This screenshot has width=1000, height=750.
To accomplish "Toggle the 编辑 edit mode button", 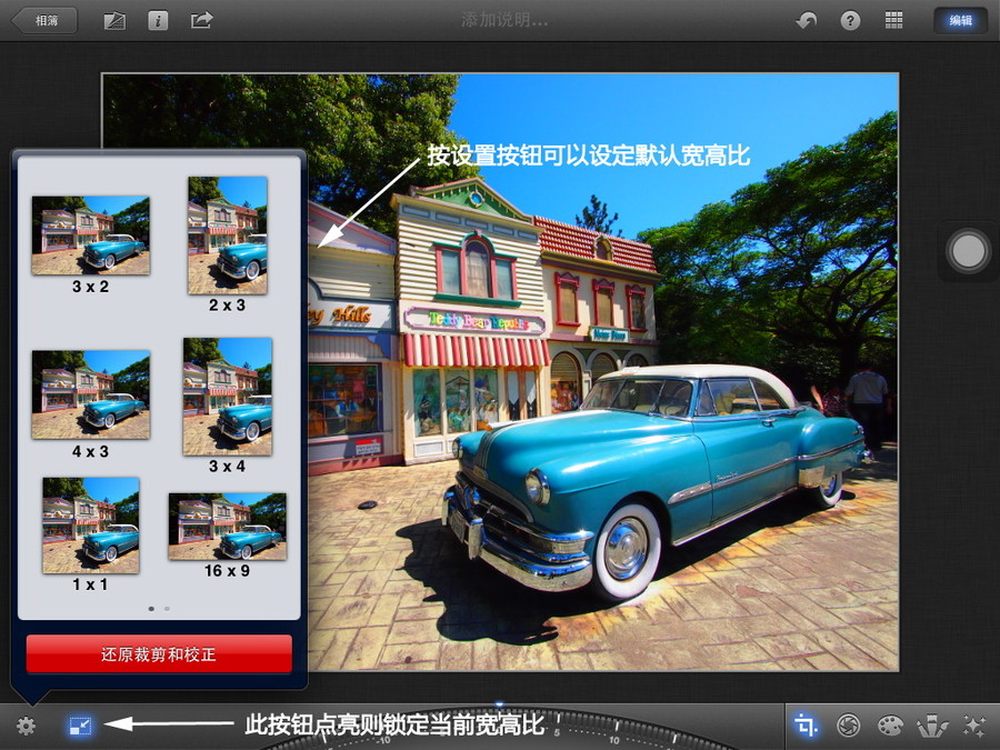I will pyautogui.click(x=959, y=20).
